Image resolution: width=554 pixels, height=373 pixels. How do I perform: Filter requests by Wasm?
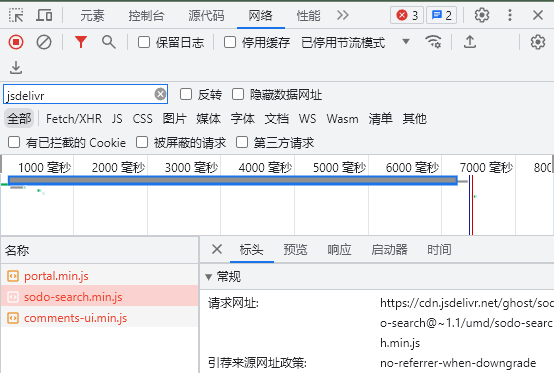pyautogui.click(x=342, y=119)
